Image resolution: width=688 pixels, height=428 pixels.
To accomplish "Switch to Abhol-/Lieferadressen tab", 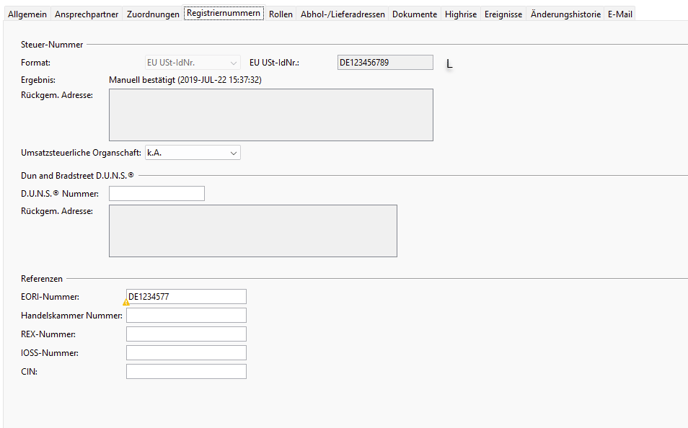I will pos(343,14).
